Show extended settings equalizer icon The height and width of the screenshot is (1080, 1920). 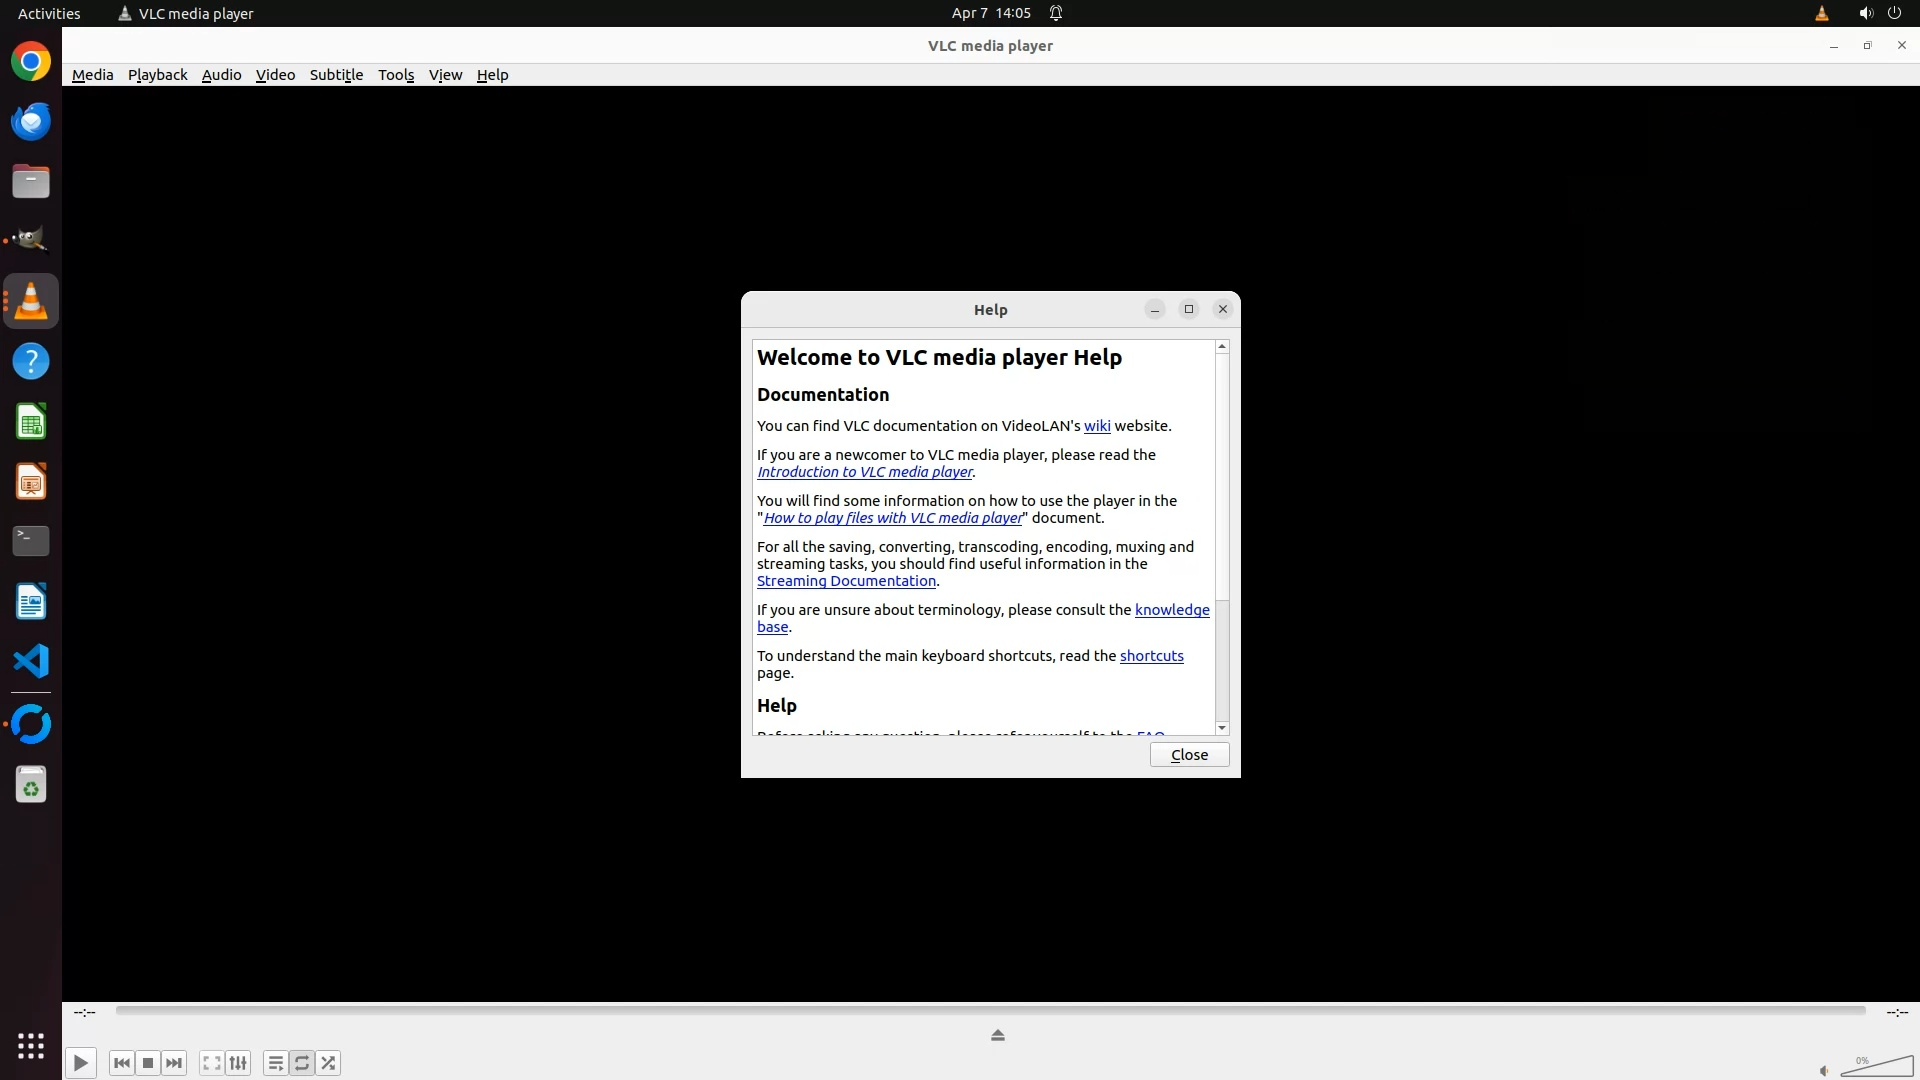pos(238,1063)
